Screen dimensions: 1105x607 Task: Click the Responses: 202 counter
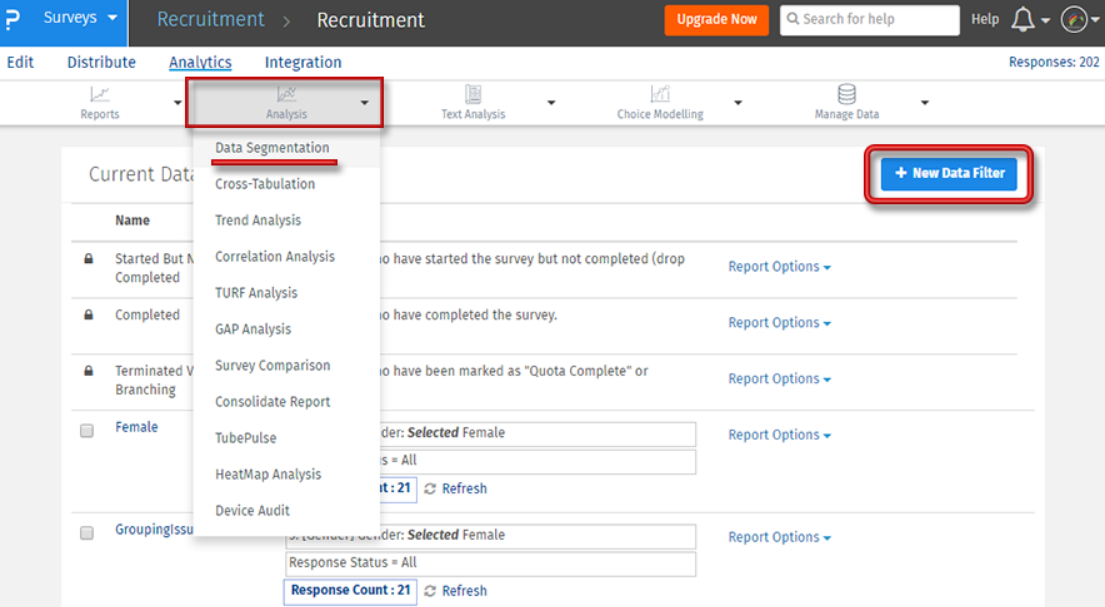[x=1054, y=62]
